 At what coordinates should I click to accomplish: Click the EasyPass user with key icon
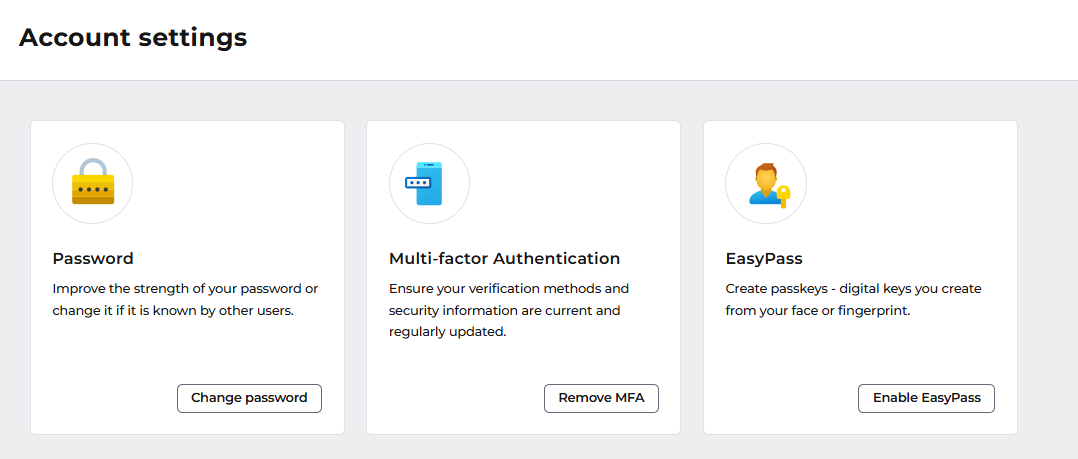pos(766,183)
